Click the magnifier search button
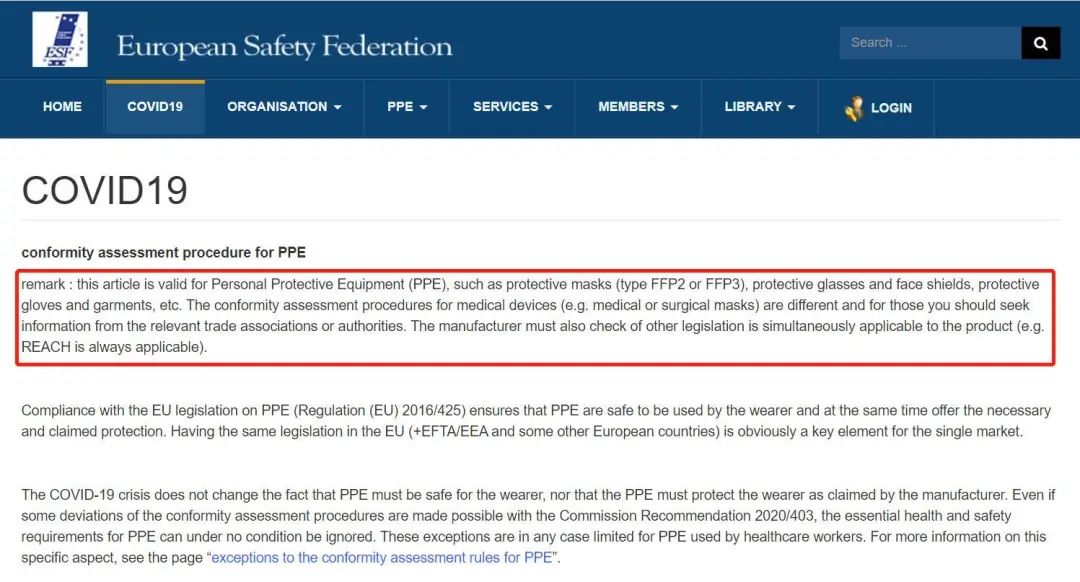The height and width of the screenshot is (582, 1080). 1040,43
